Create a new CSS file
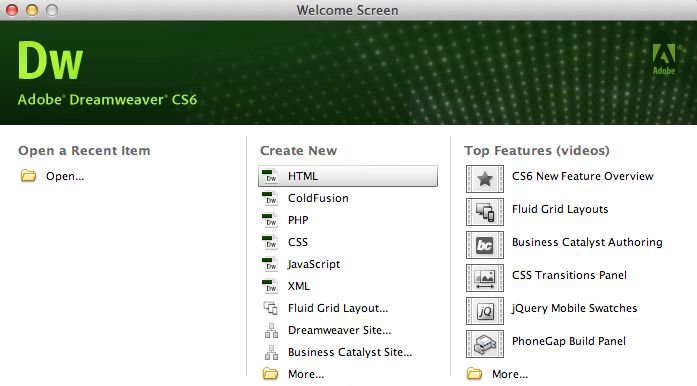 point(298,242)
